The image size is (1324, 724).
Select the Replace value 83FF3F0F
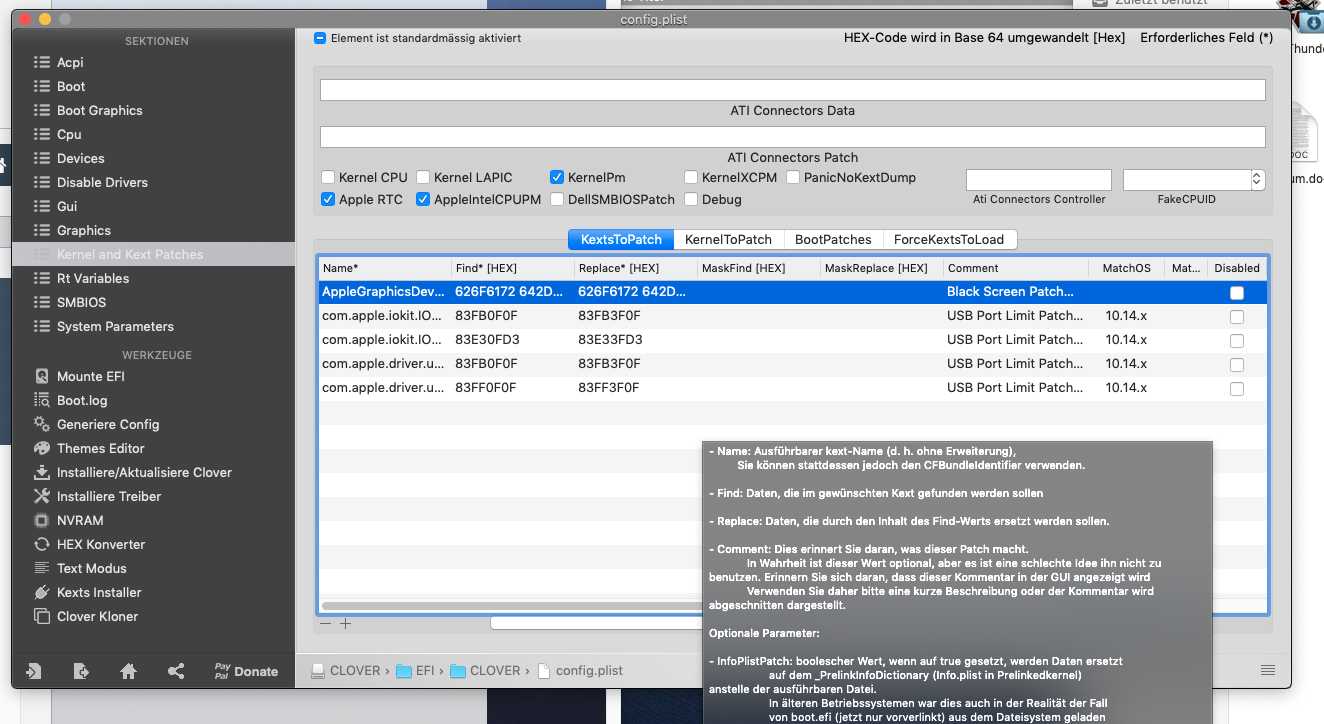tap(609, 388)
